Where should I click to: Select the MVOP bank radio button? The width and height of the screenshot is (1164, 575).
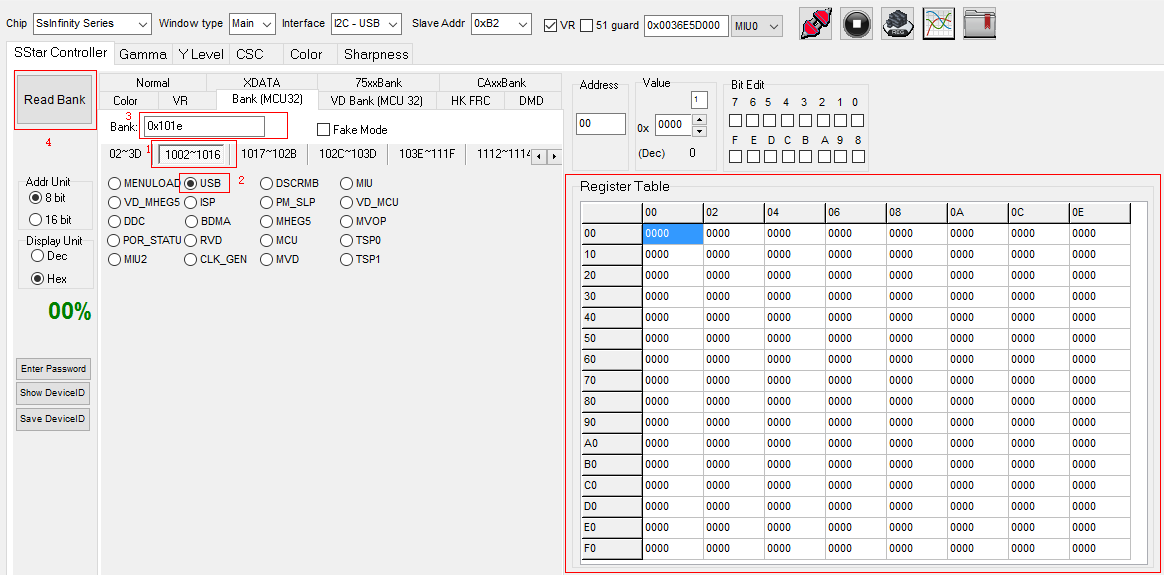coord(347,221)
